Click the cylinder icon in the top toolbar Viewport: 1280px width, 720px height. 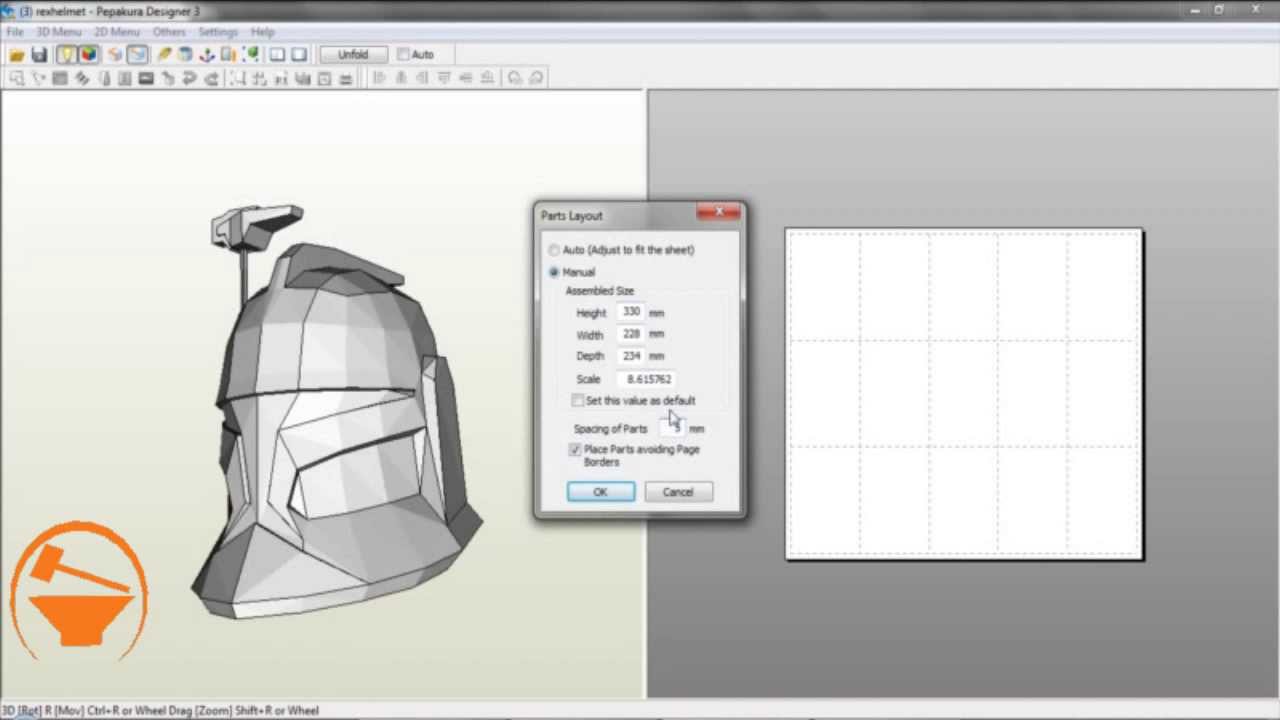(185, 55)
